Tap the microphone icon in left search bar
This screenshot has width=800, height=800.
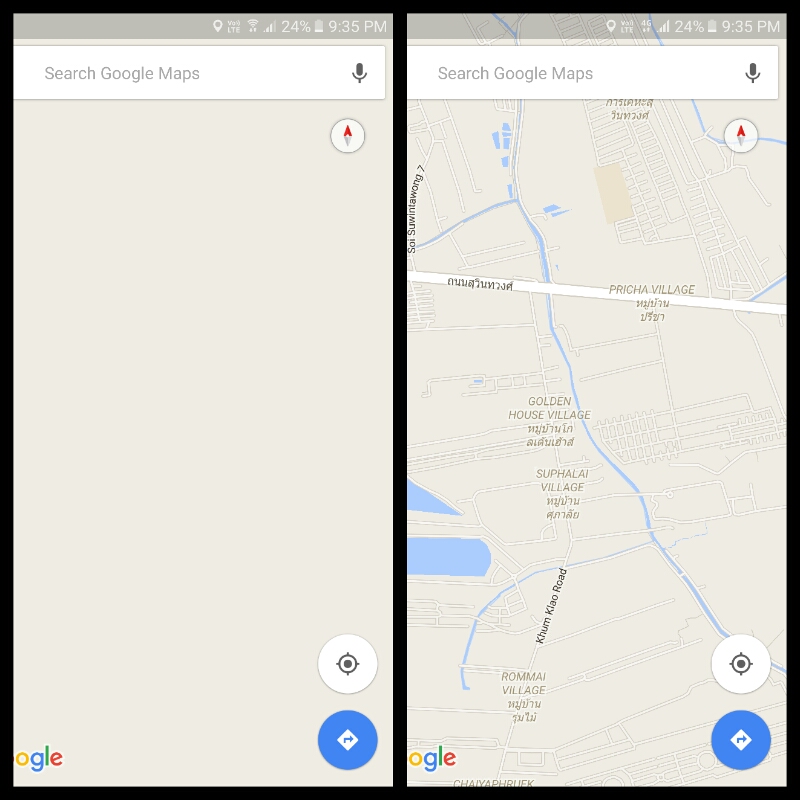tap(359, 73)
